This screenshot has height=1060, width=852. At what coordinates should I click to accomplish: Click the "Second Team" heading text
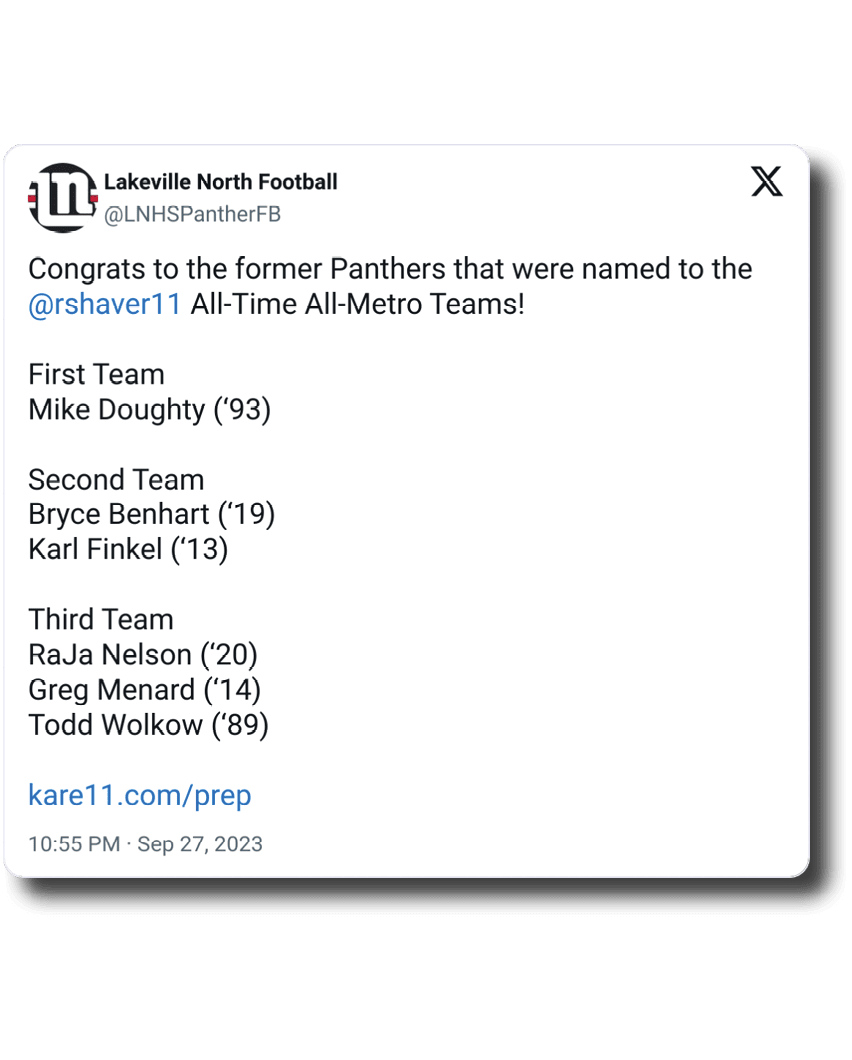click(116, 480)
